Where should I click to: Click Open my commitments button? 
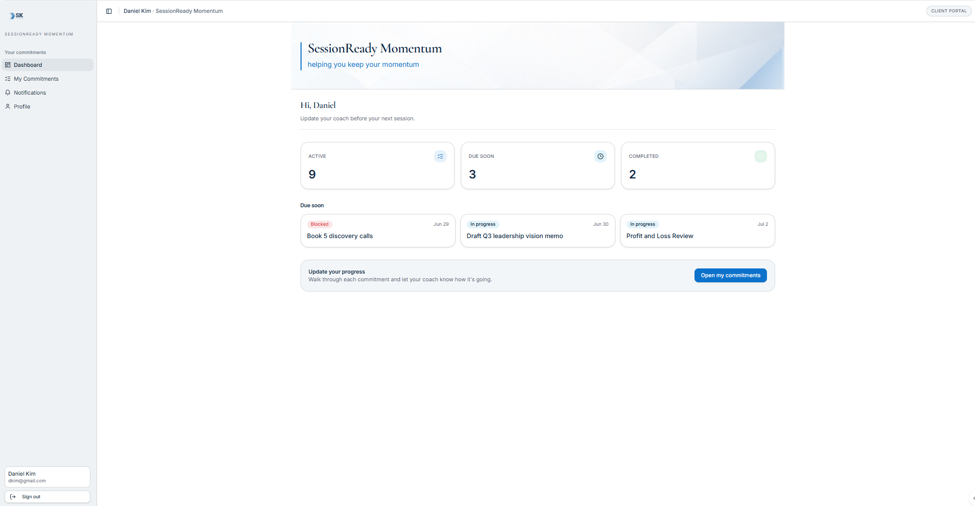point(730,275)
